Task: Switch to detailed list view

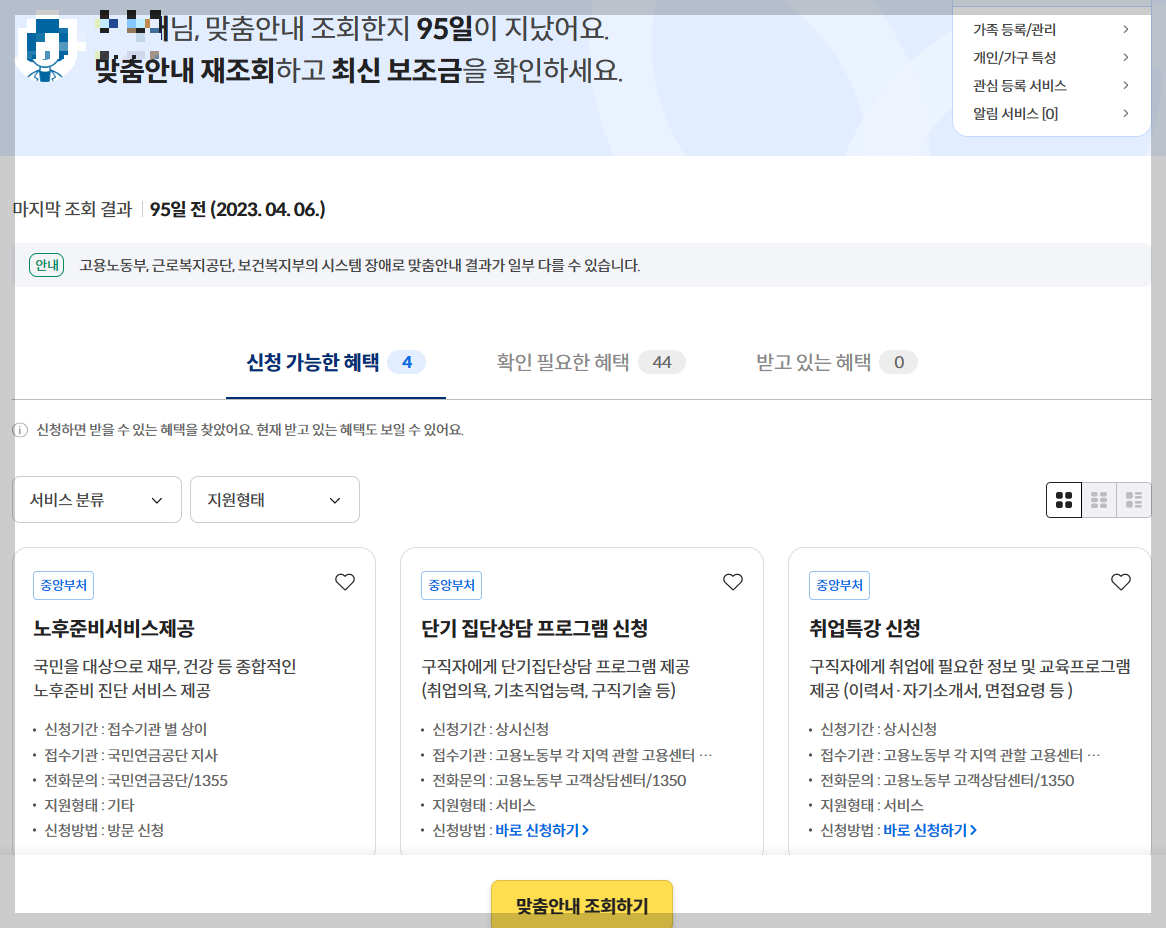Action: pos(1134,499)
